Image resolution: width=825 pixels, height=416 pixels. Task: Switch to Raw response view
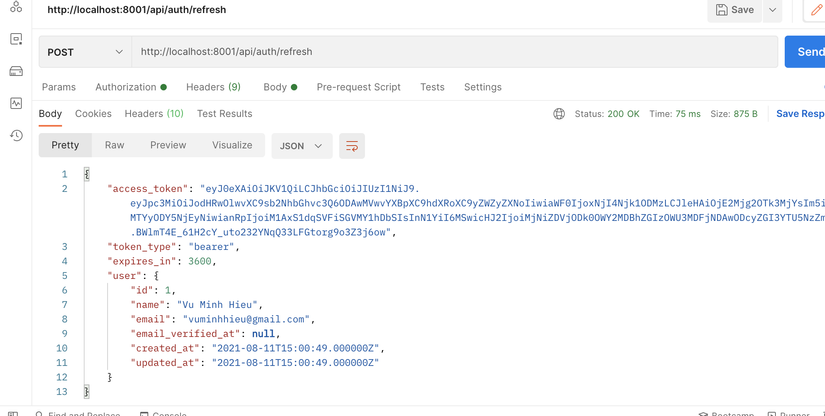(115, 145)
